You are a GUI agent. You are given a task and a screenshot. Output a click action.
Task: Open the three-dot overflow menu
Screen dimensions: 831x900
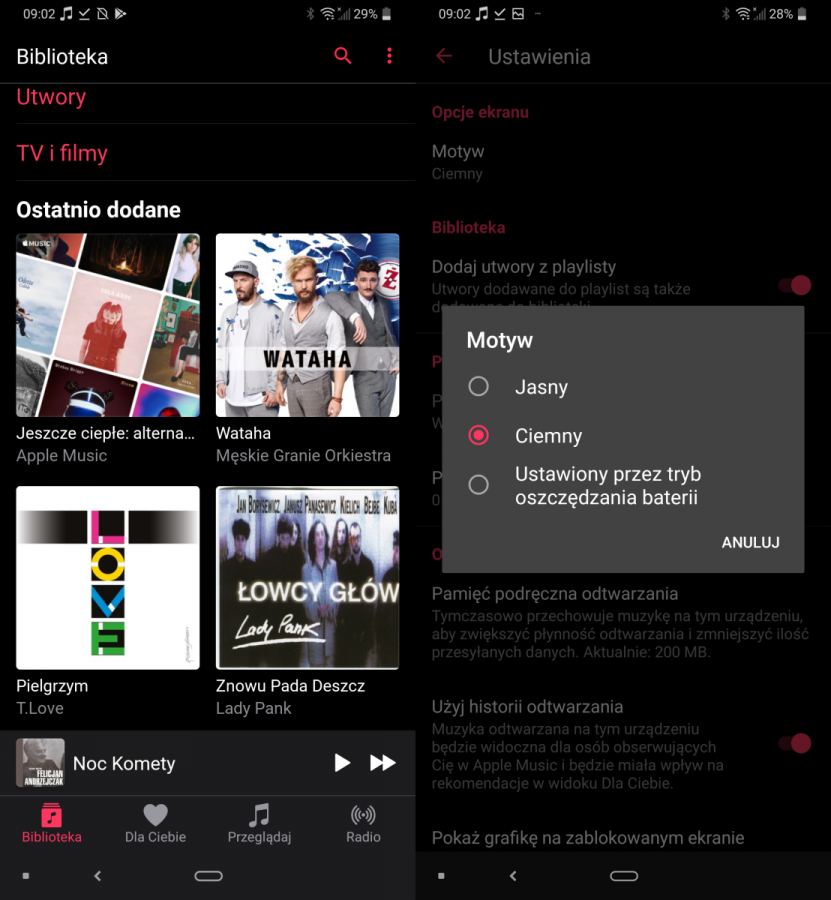coord(390,56)
